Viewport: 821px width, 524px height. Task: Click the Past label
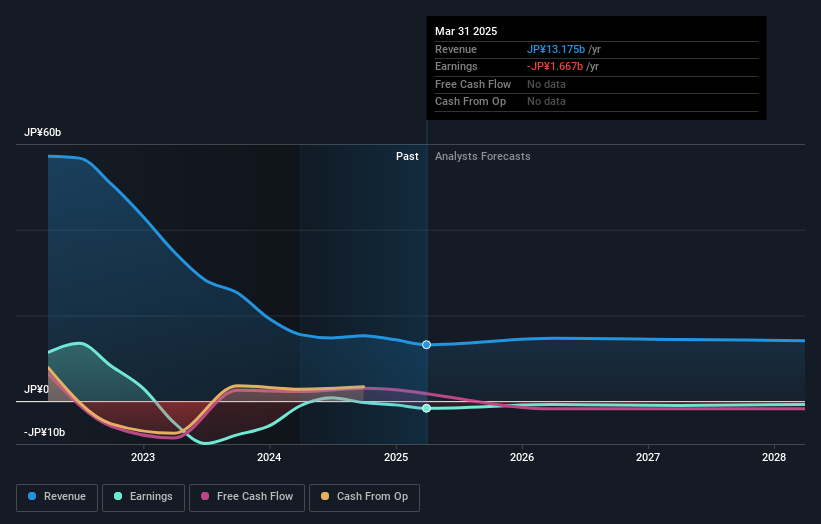[407, 157]
